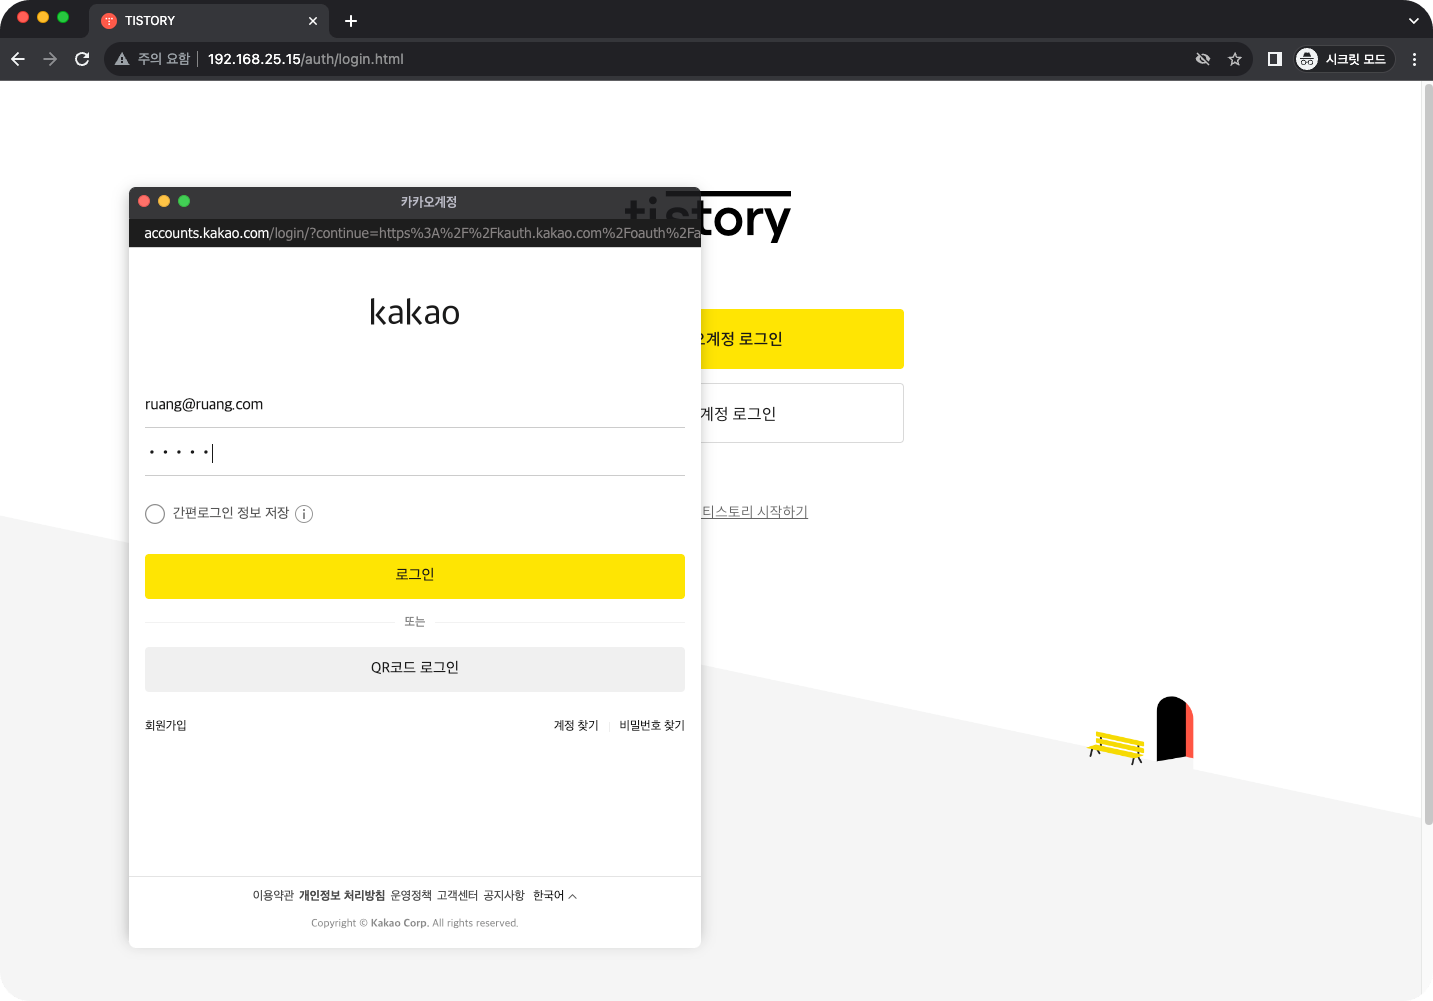Image resolution: width=1433 pixels, height=1001 pixels.
Task: Open 개인정보 처리방침 footer link
Action: pos(342,896)
